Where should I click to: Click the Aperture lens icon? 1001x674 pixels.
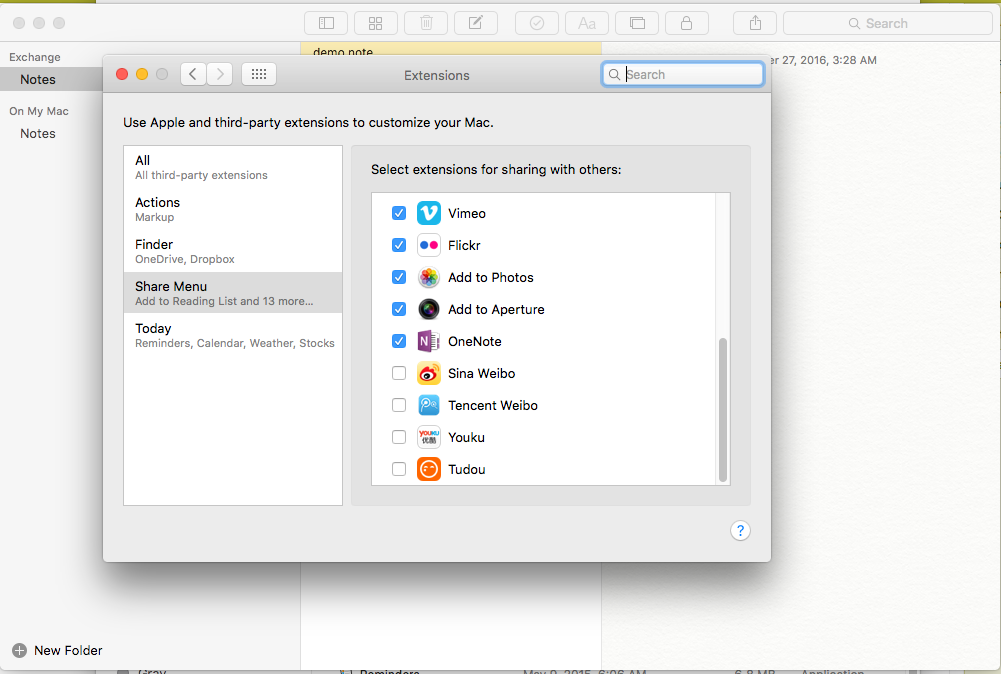(x=428, y=309)
